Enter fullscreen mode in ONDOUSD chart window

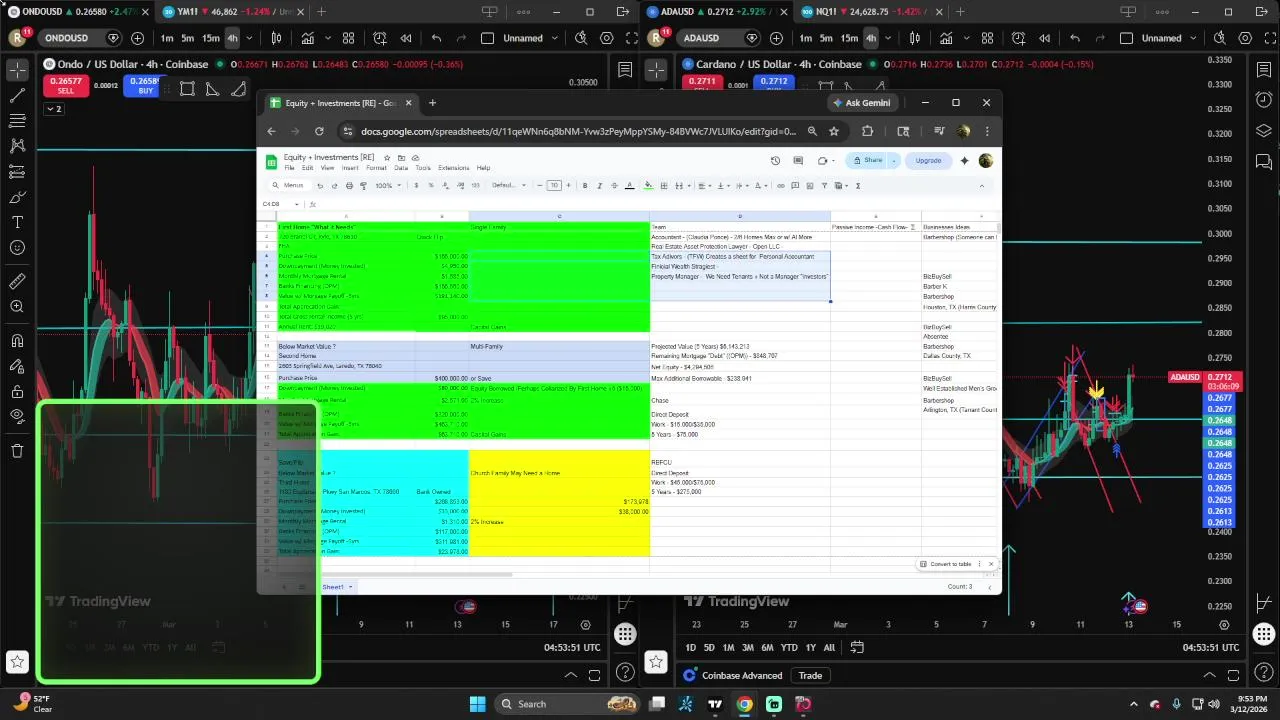[x=632, y=38]
